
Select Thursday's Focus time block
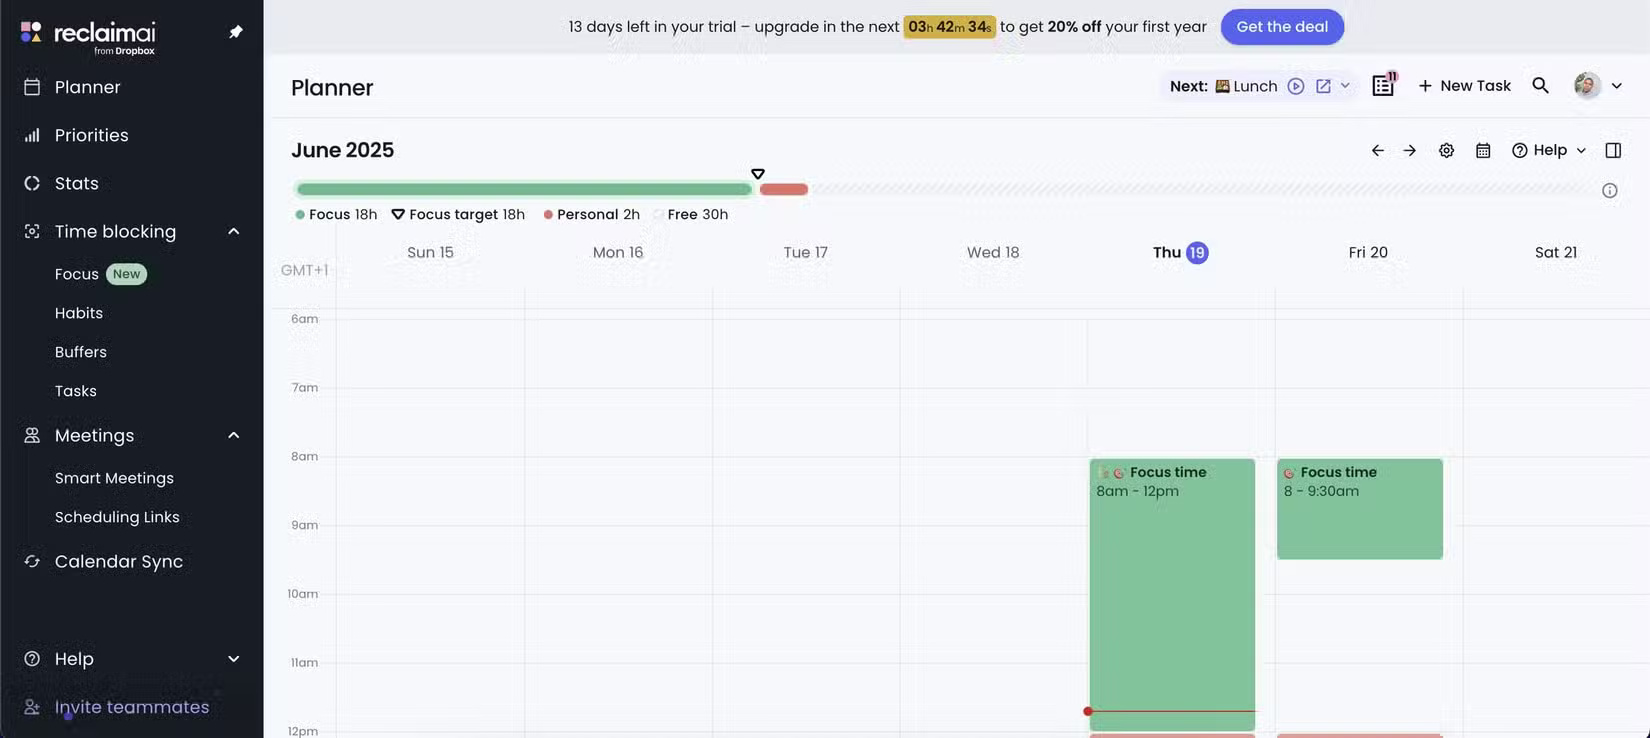click(1172, 590)
